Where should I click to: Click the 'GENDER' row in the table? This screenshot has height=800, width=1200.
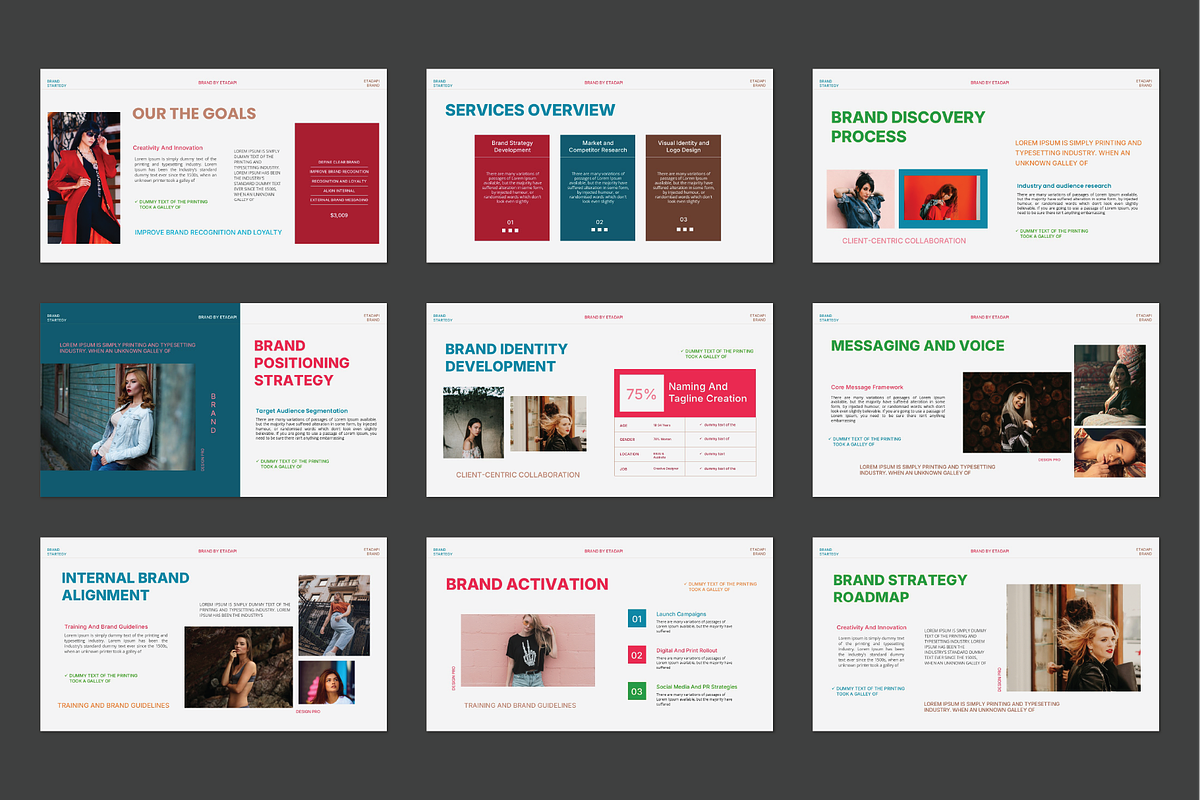click(x=685, y=439)
